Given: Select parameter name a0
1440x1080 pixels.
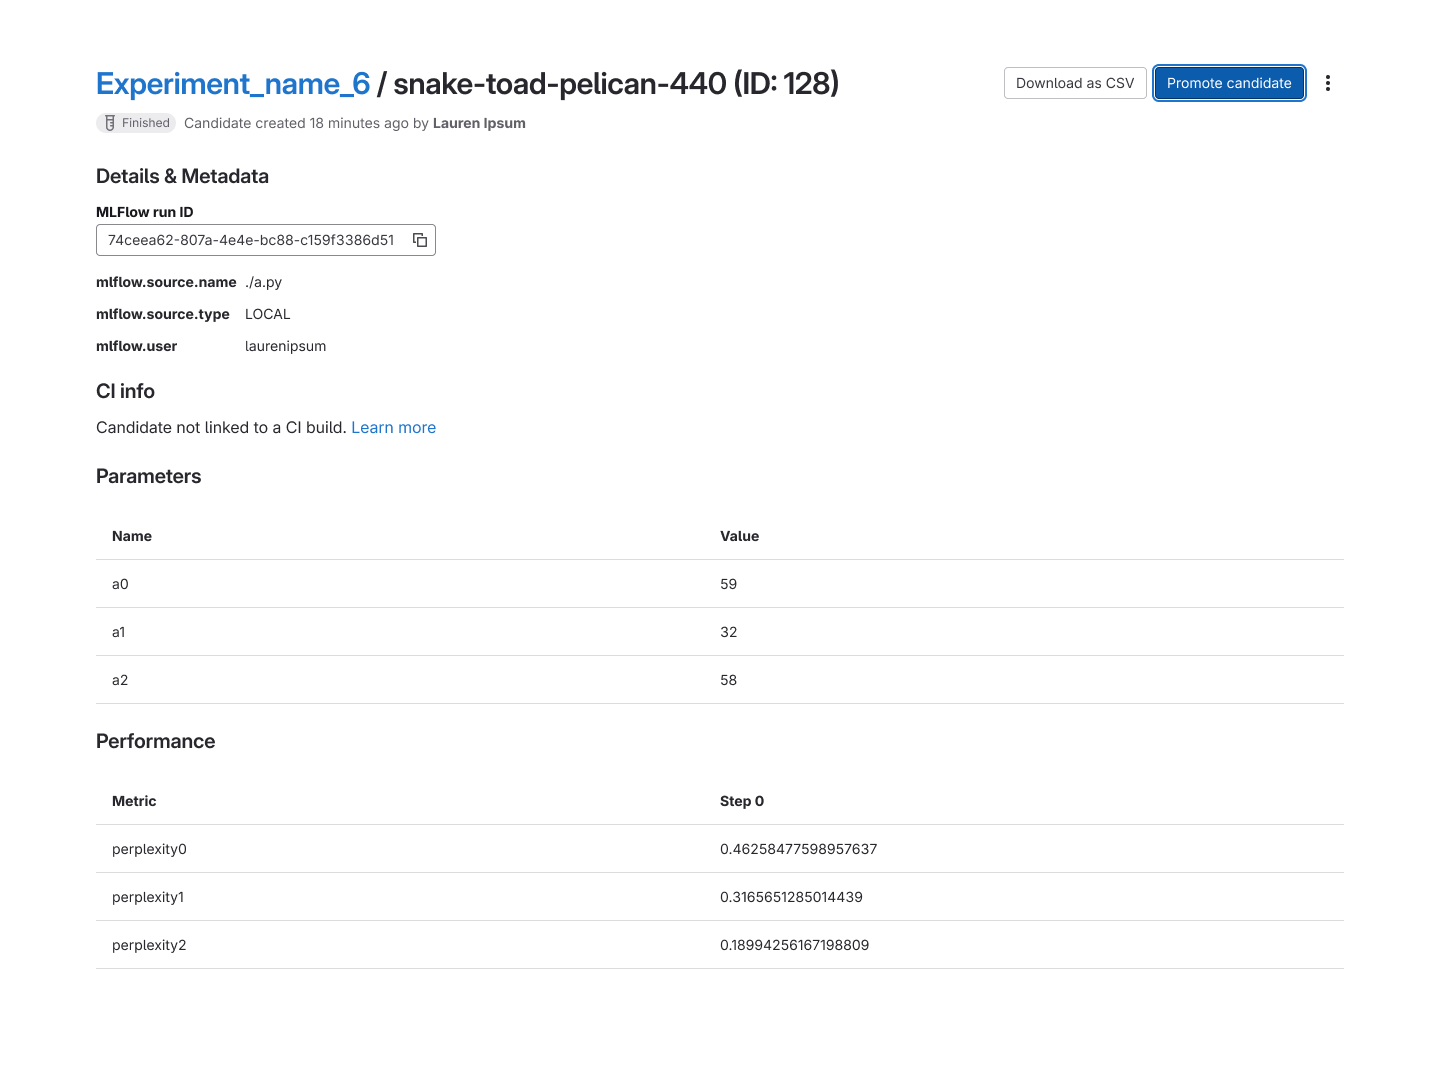Looking at the screenshot, I should tap(120, 584).
